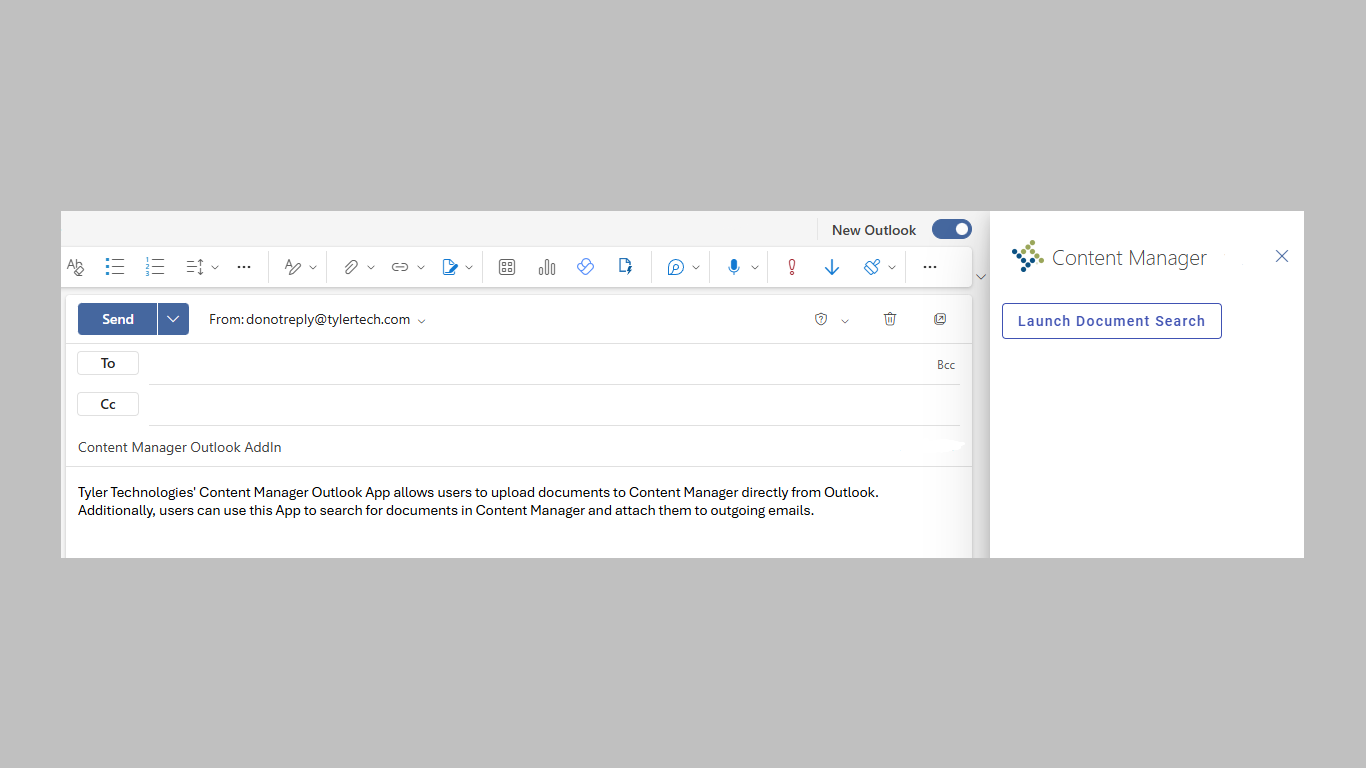
Task: Click the sensitivity shield icon
Action: (x=821, y=319)
